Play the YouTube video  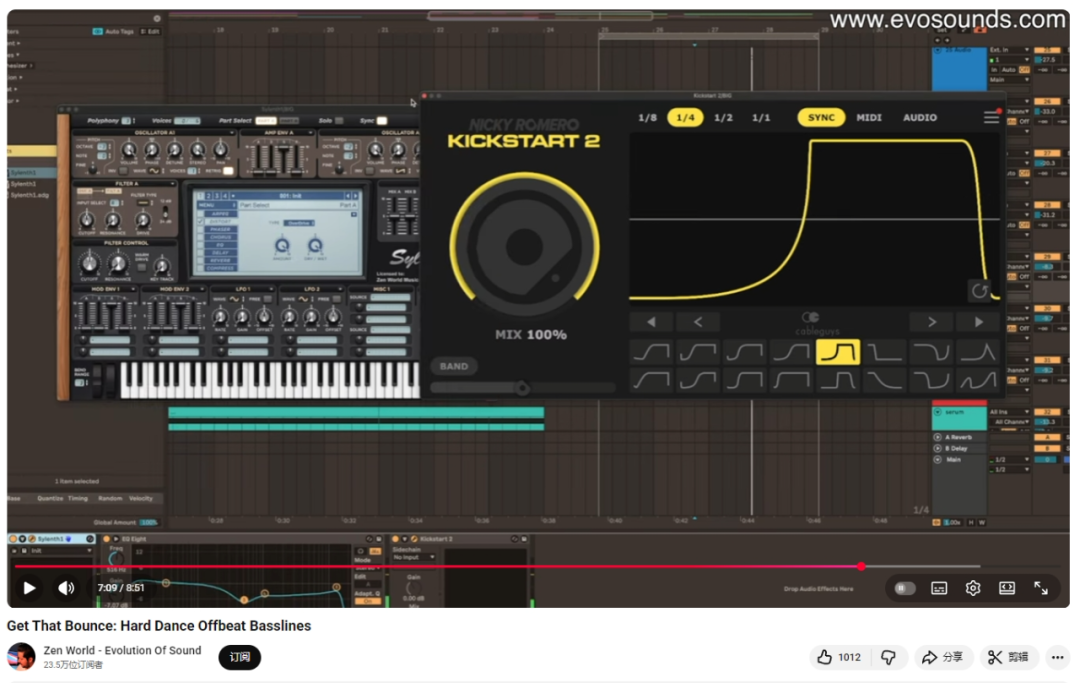[29, 588]
